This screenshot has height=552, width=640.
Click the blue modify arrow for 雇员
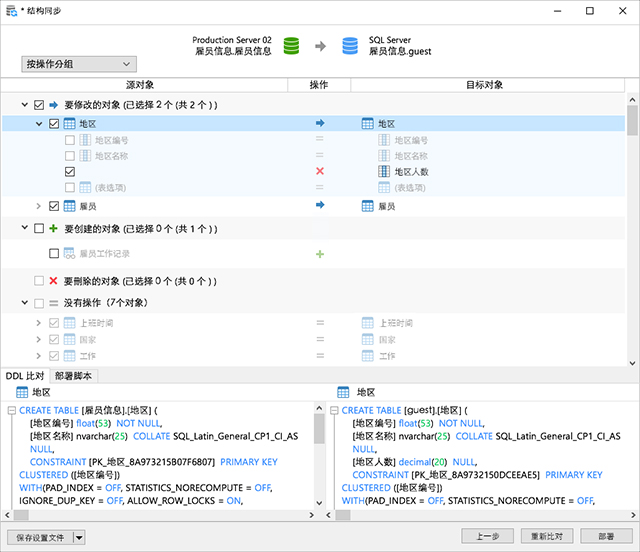pos(320,205)
